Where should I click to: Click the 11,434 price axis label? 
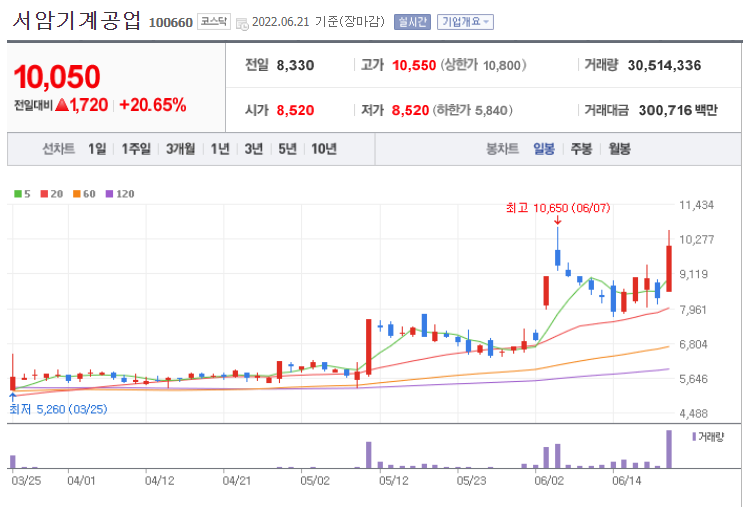(x=696, y=205)
